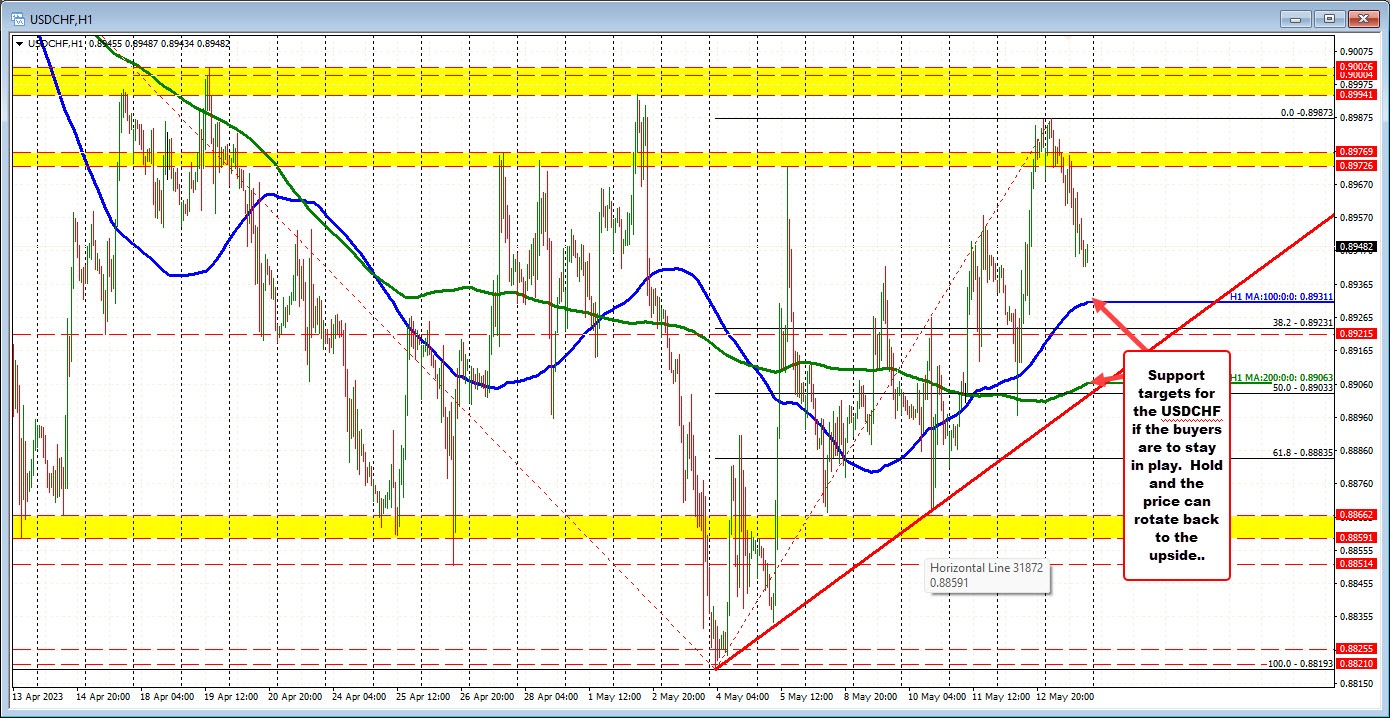
Task: Collapse the OHLC quote header with the triangle
Action: point(21,44)
